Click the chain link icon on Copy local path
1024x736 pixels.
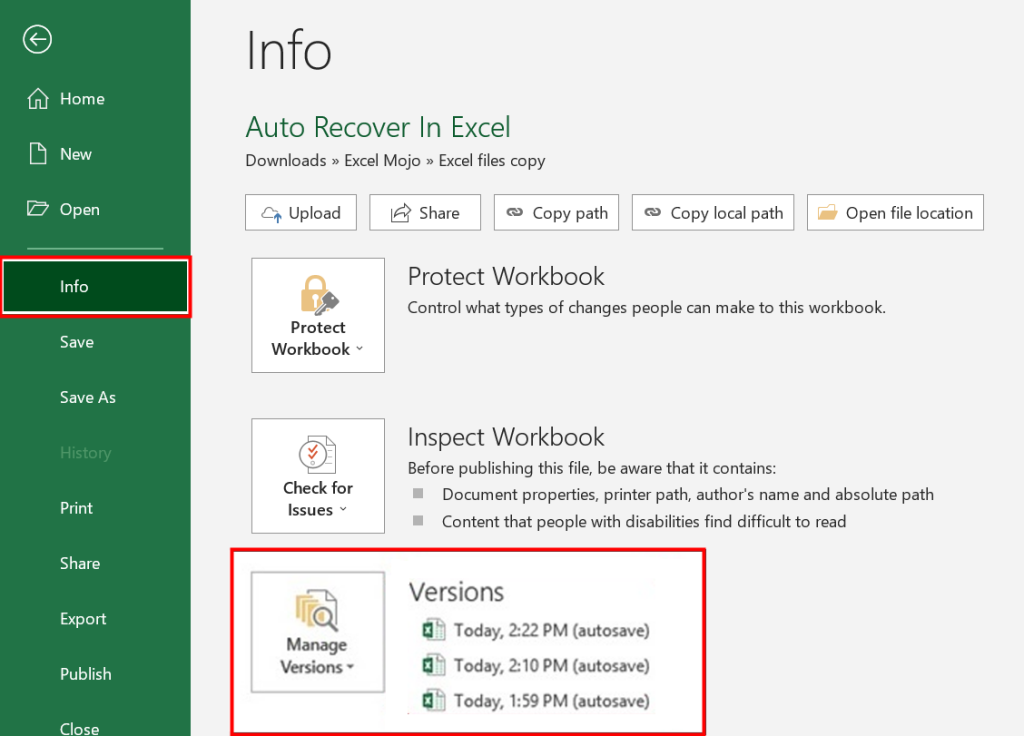pos(652,212)
